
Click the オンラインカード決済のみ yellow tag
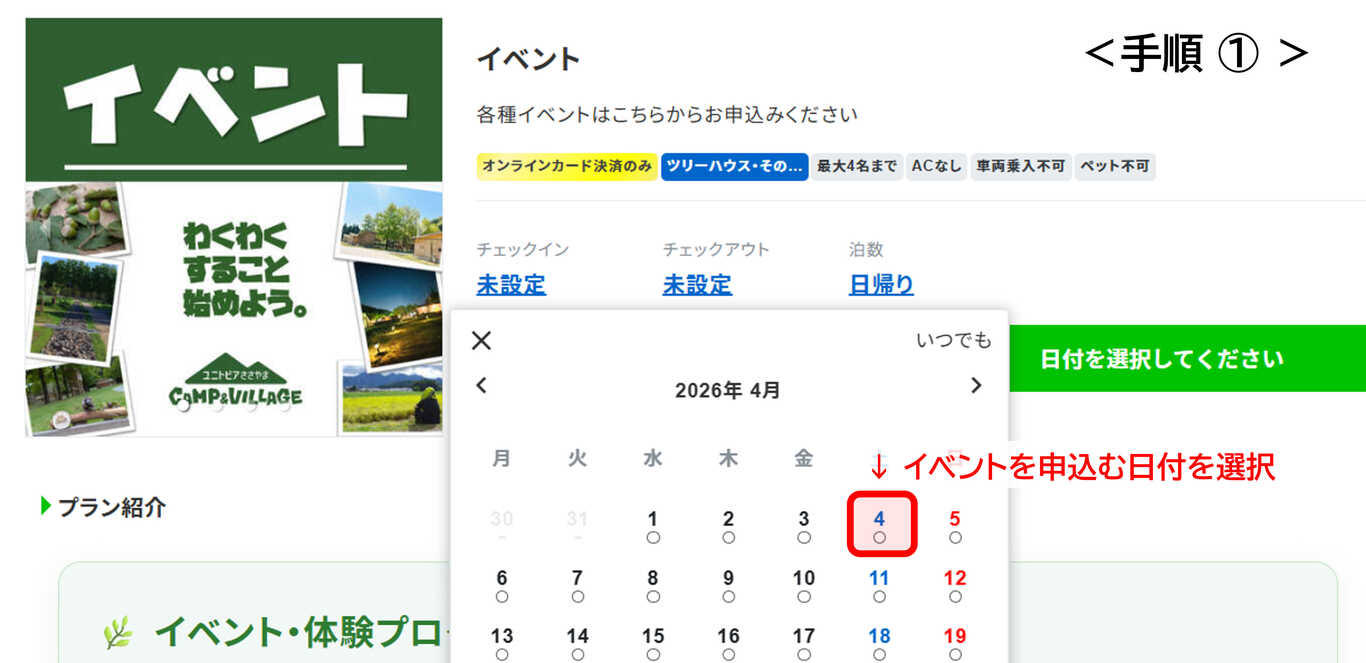566,167
